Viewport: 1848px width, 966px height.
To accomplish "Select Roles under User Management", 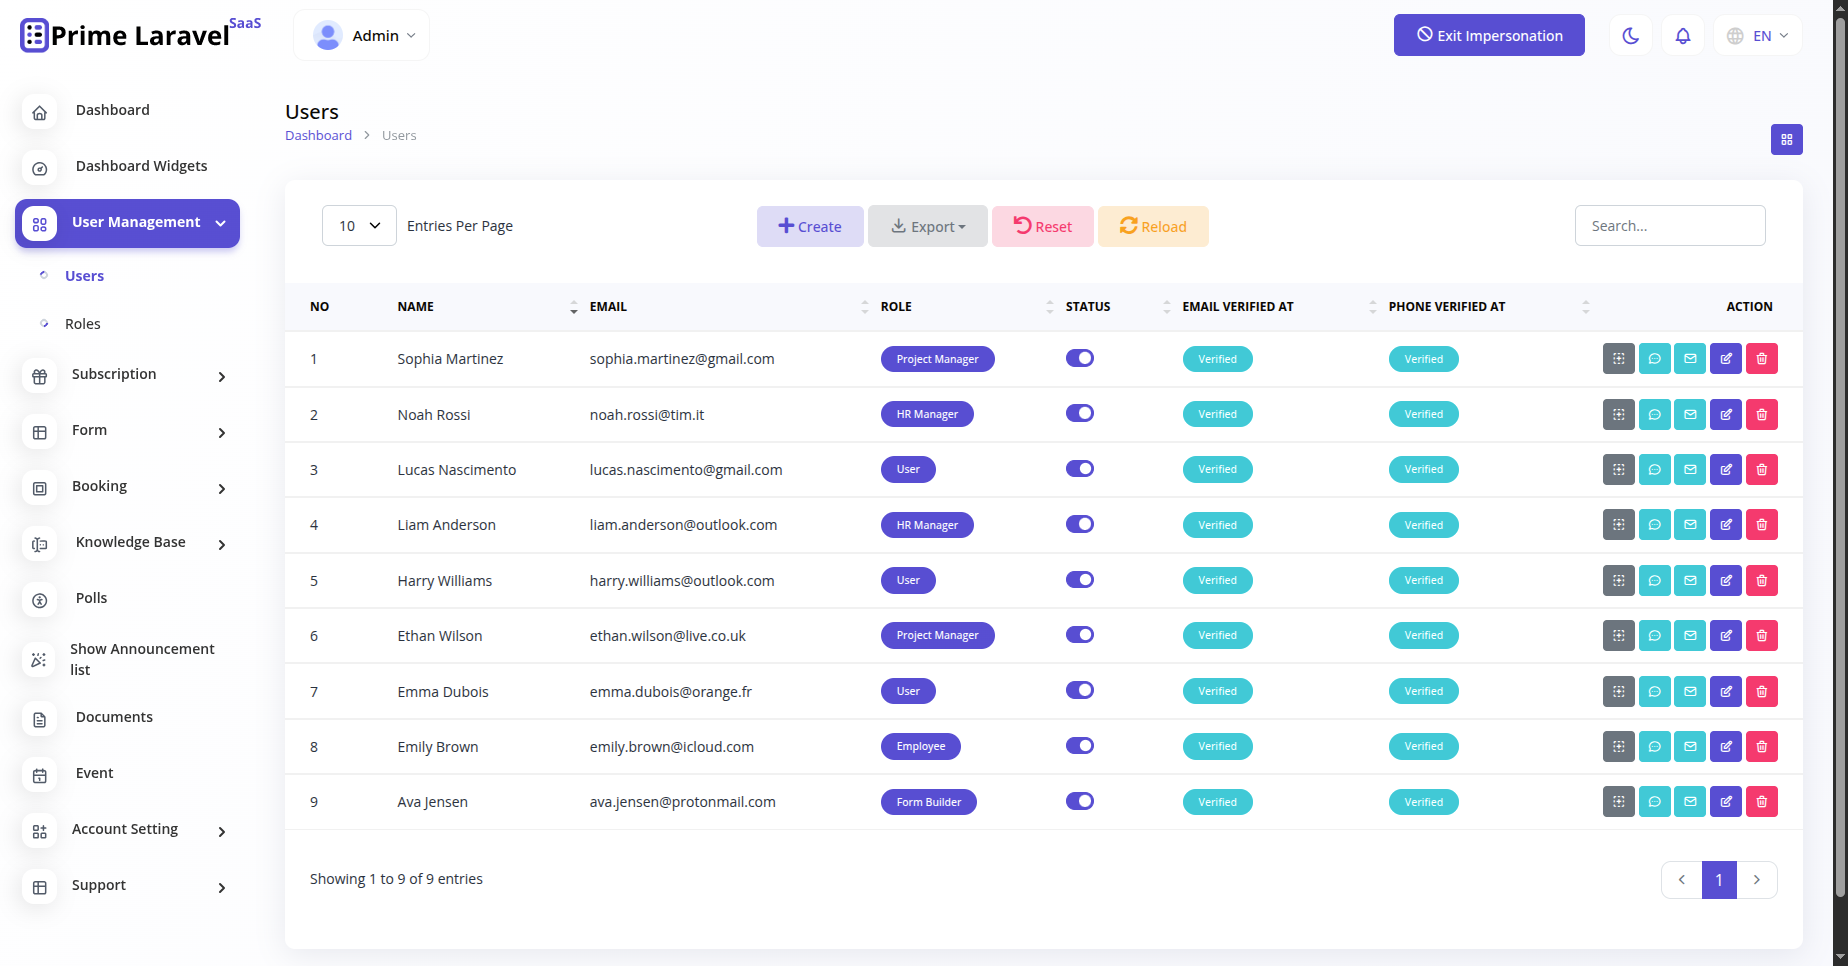I will [83, 324].
